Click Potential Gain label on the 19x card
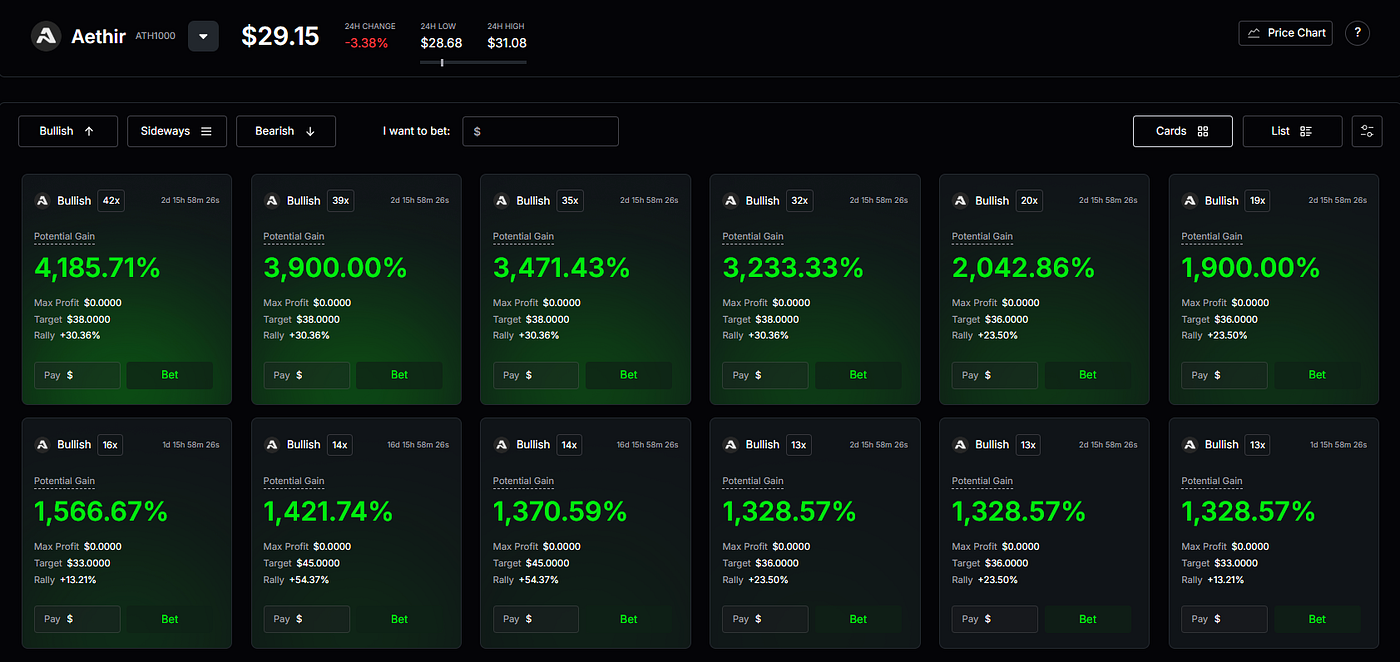This screenshot has height=662, width=1400. pos(1212,237)
